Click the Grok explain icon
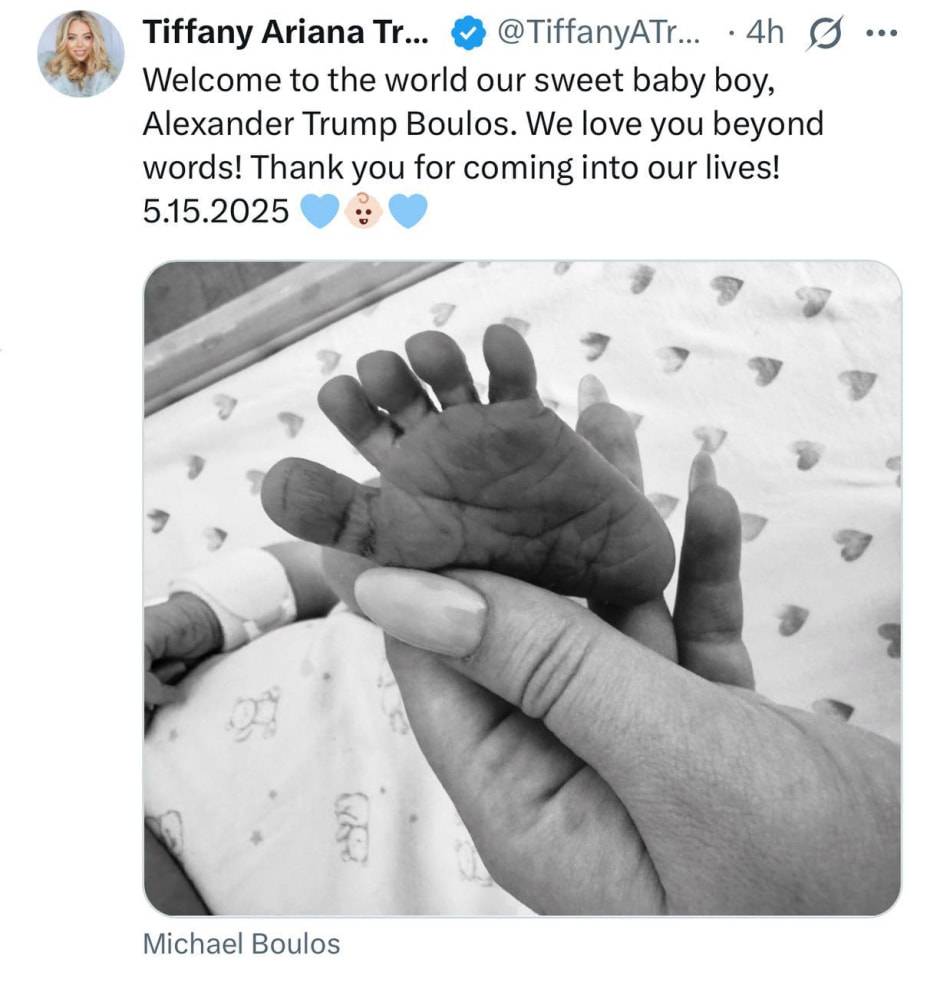Image resolution: width=940 pixels, height=982 pixels. 822,33
